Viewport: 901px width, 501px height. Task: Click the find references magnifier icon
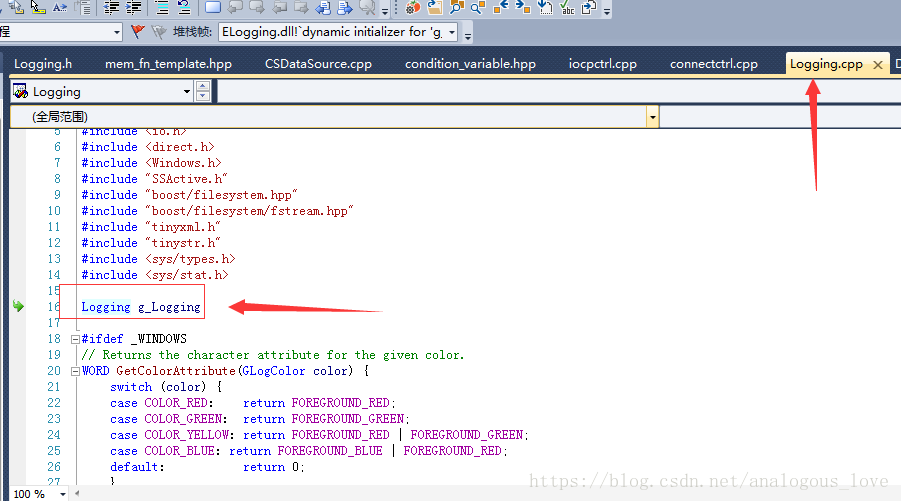tap(456, 7)
